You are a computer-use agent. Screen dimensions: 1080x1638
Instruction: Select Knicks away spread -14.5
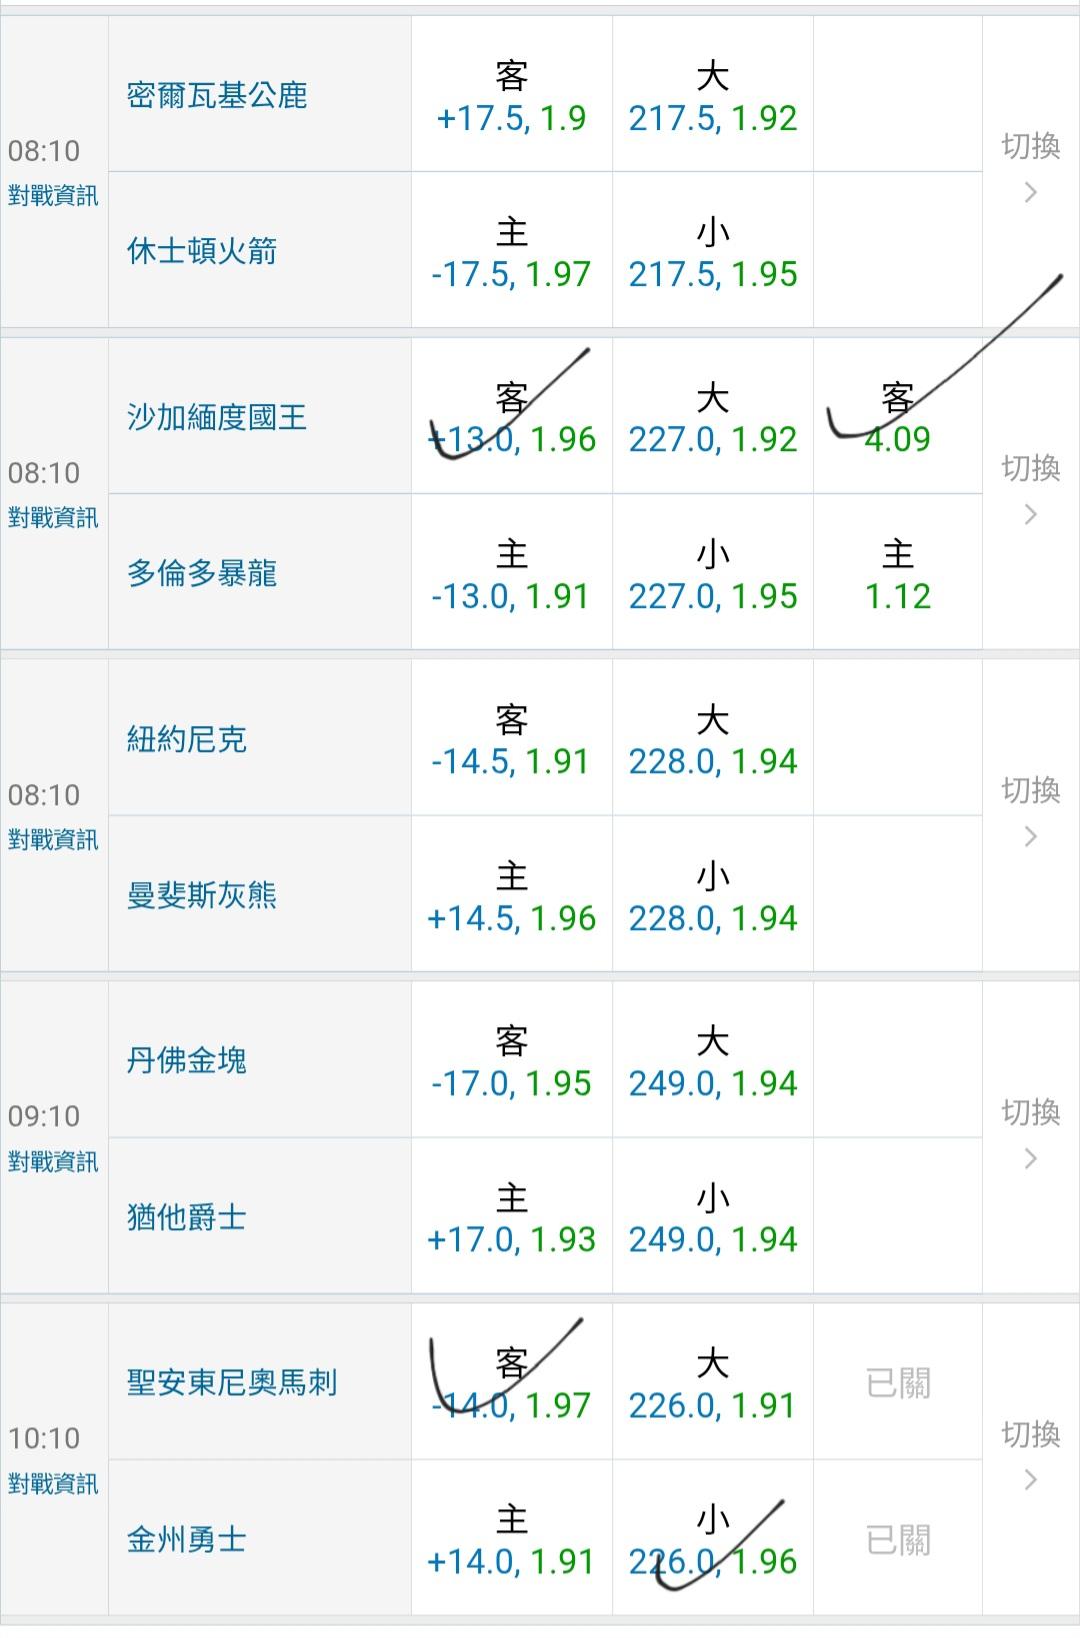coord(511,741)
